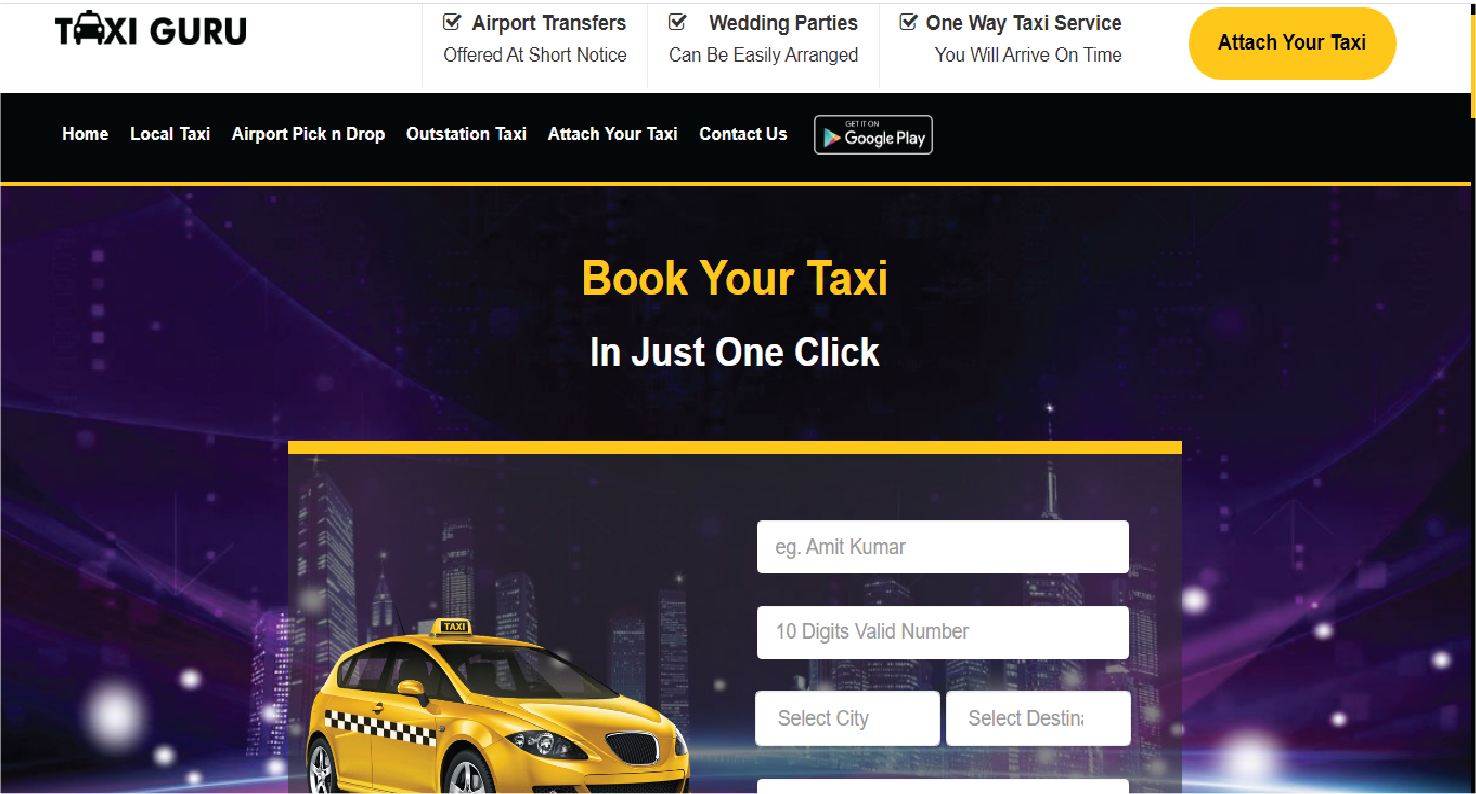
Task: Click the Wedding Parties checkmark icon
Action: click(677, 22)
